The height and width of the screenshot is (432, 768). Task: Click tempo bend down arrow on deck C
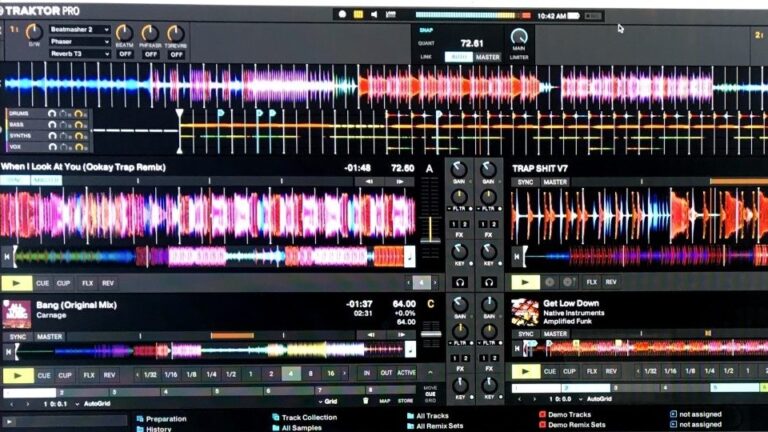click(x=371, y=335)
